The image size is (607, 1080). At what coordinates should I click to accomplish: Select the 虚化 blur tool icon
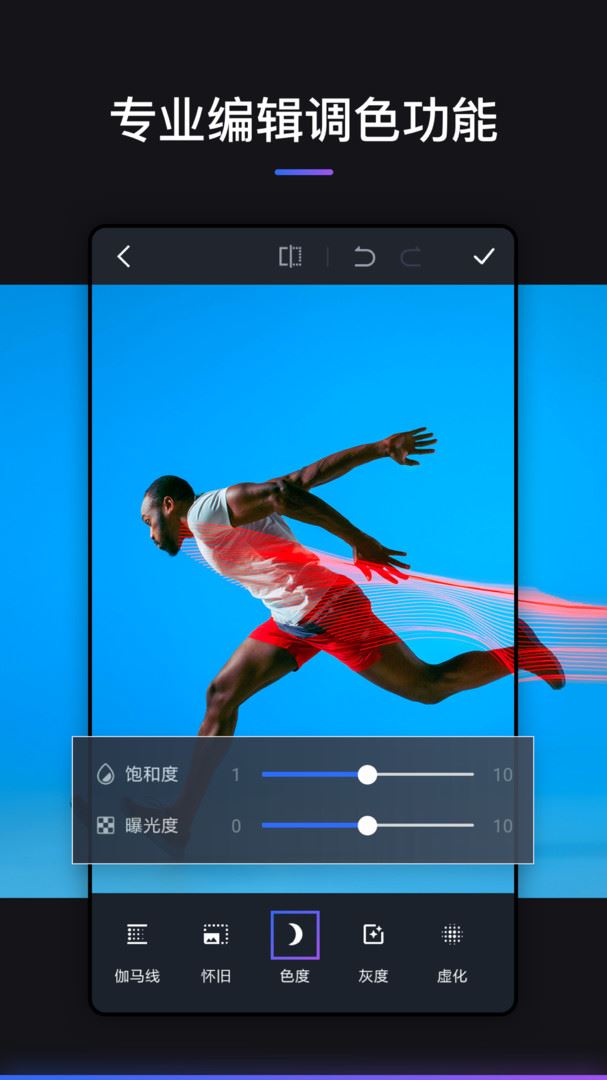click(452, 935)
